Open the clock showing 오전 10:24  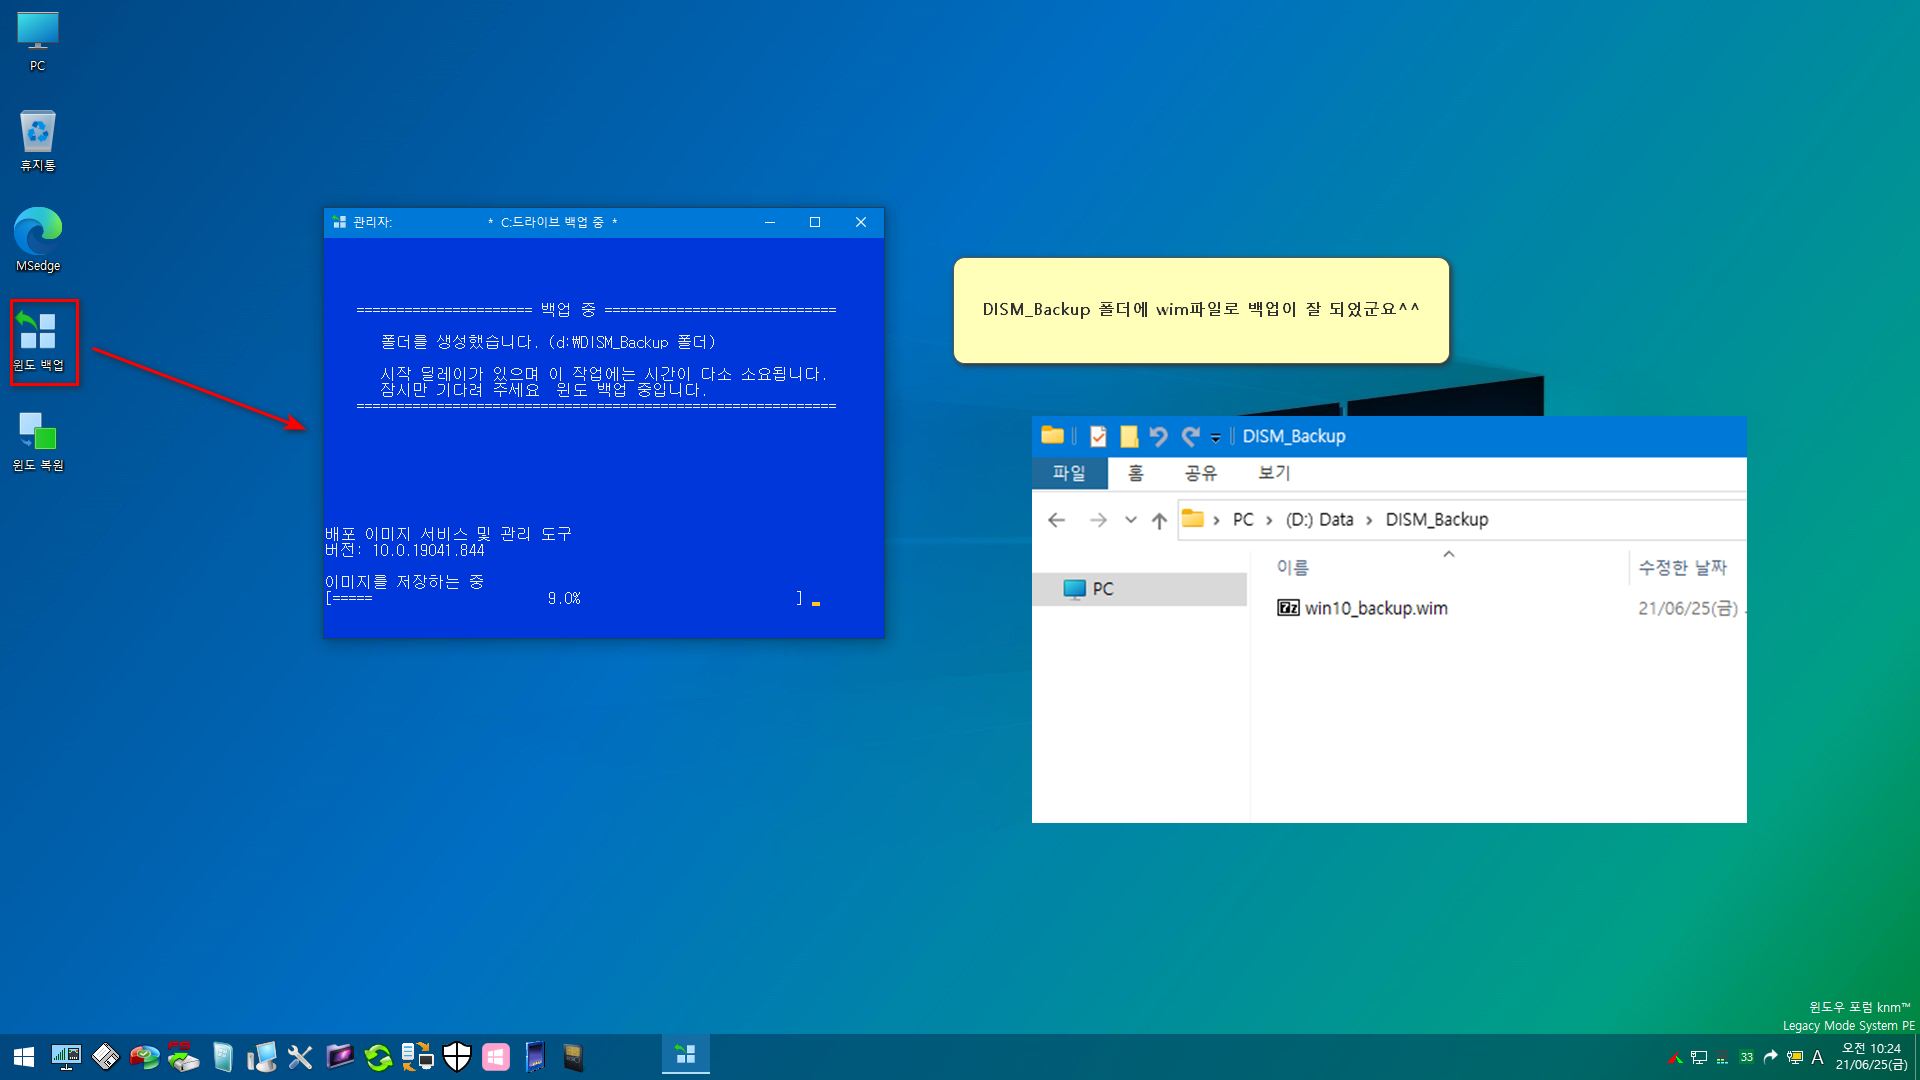[1871, 1056]
